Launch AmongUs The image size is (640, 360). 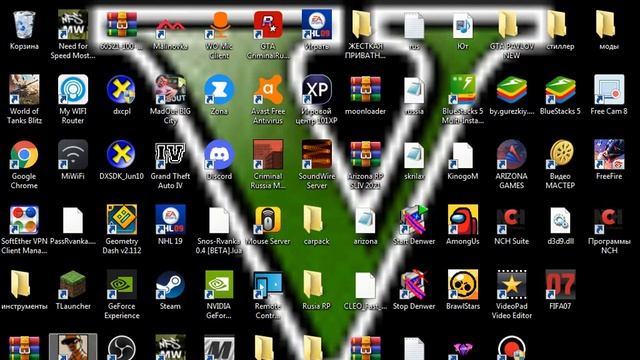pyautogui.click(x=463, y=220)
